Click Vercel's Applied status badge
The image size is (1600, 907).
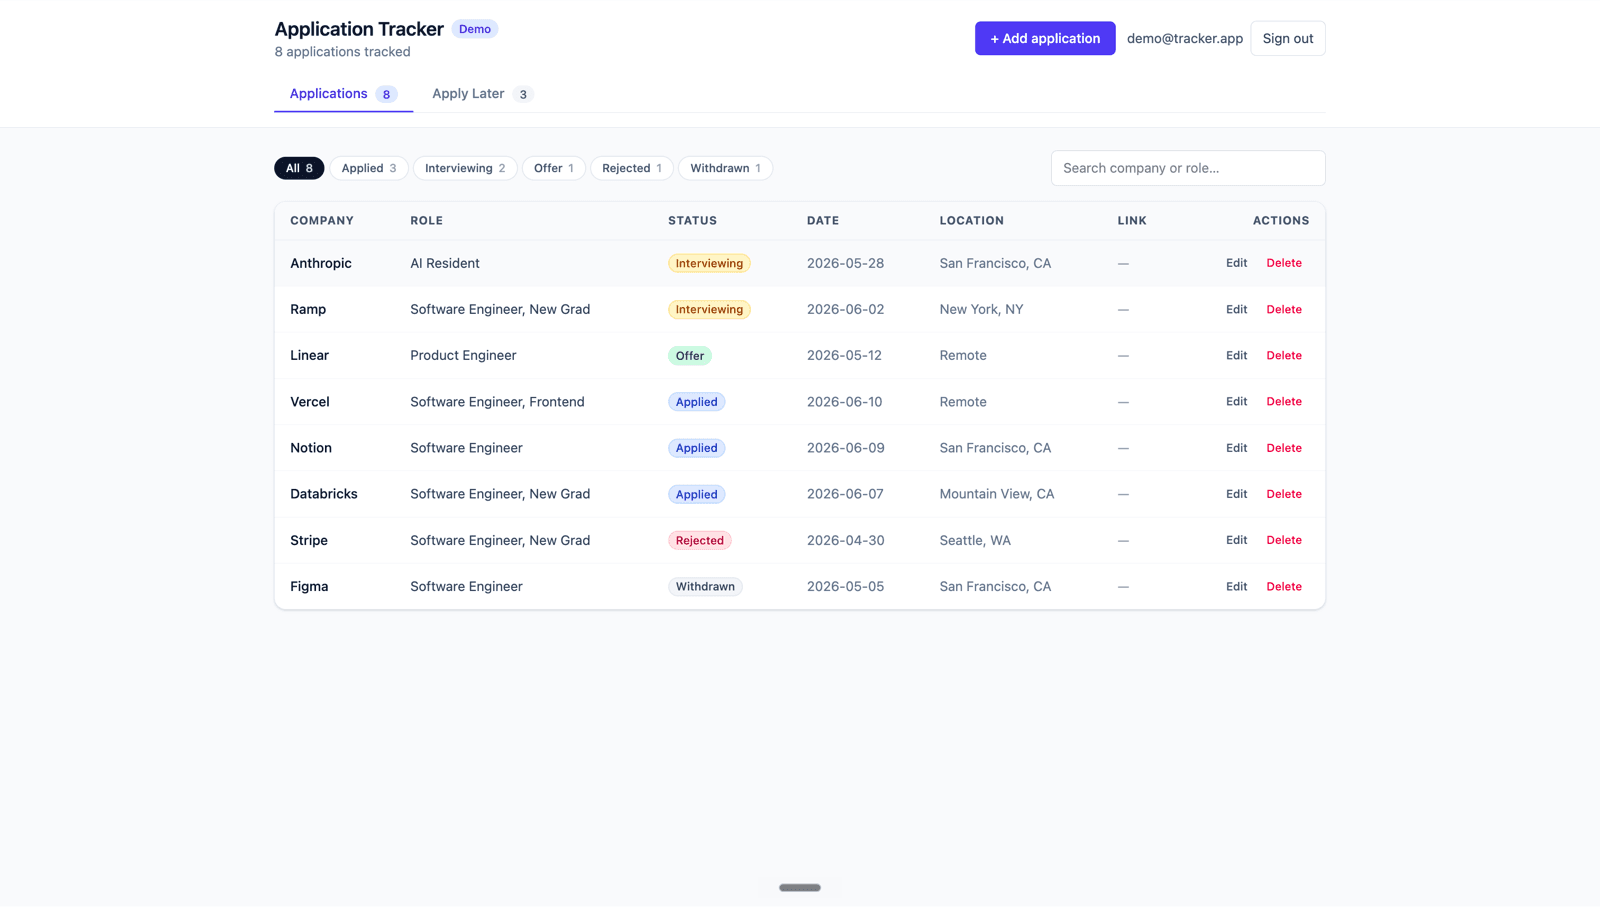tap(697, 401)
